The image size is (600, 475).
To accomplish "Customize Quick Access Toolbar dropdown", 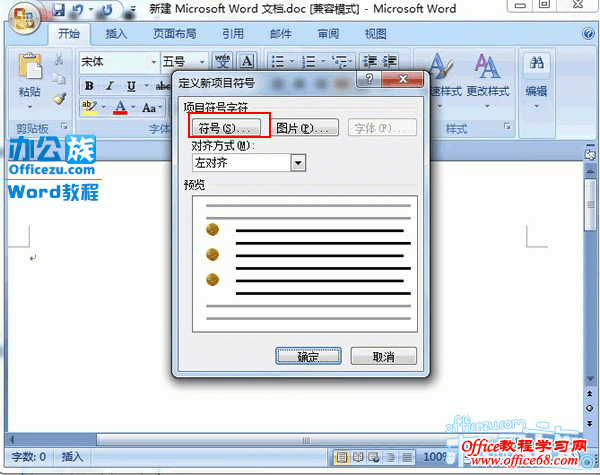I will [x=133, y=10].
